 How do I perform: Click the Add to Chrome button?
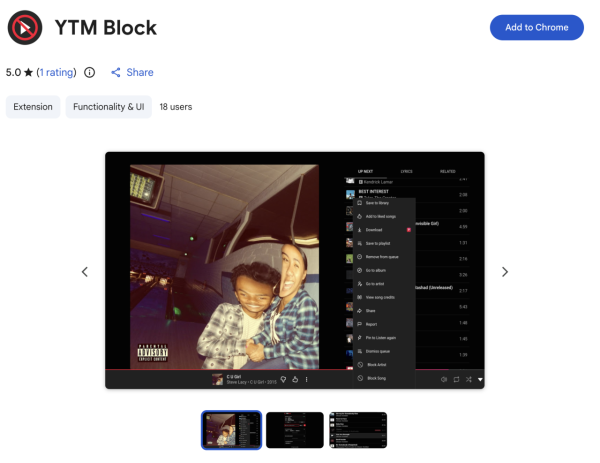point(536,28)
